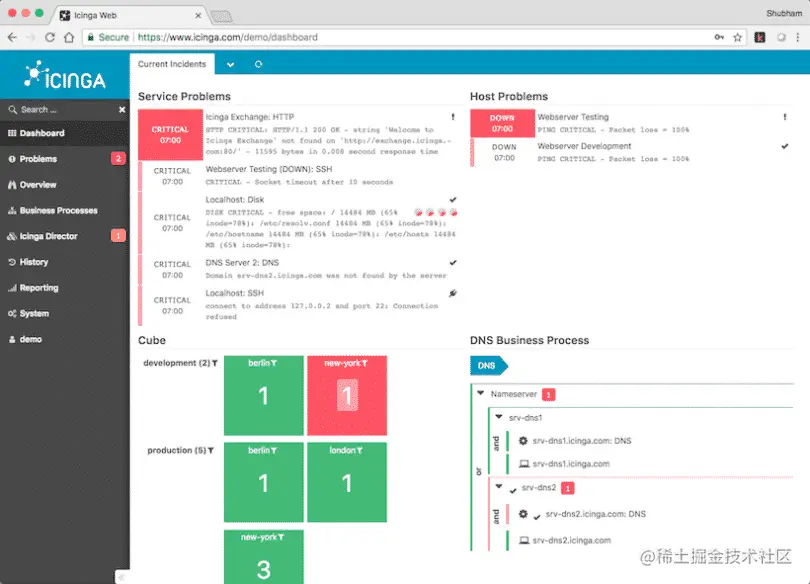Click the red CRITICAL 07:00 state badge
Image resolution: width=810 pixels, height=584 pixels.
tap(170, 135)
